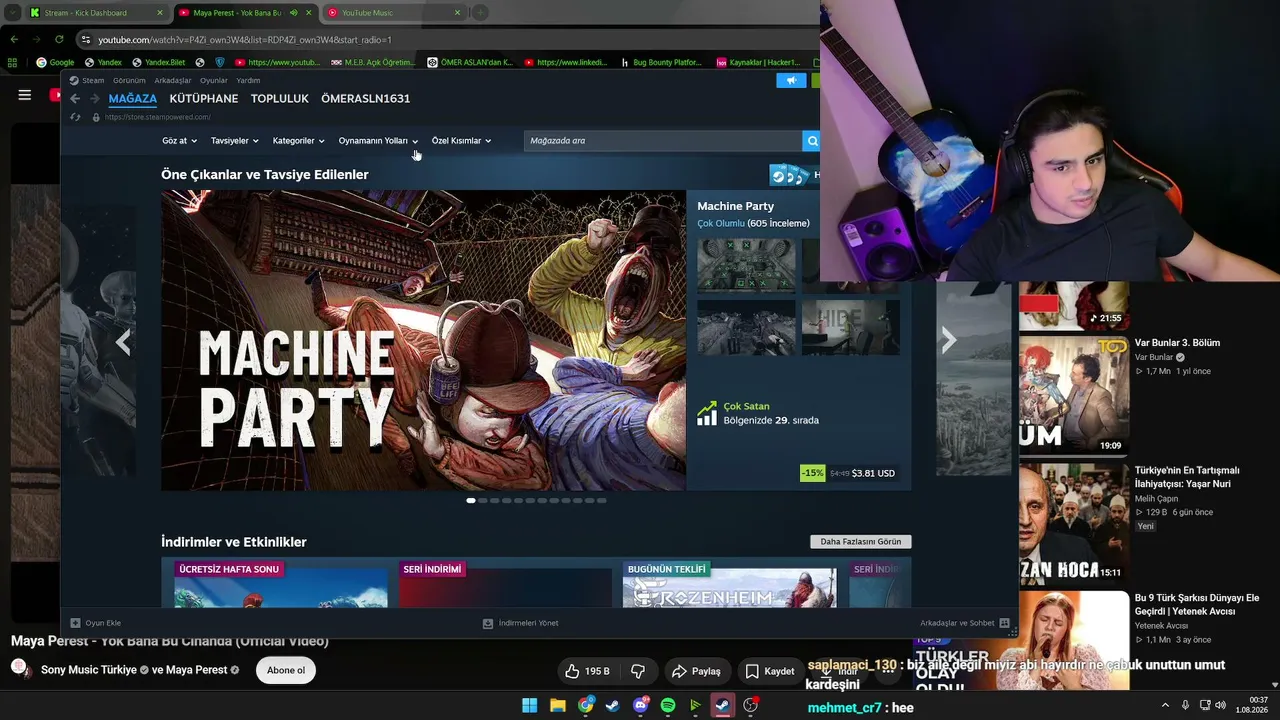Open the HIDE room Machine Party screenshot
This screenshot has height=720, width=1280.
(850, 327)
